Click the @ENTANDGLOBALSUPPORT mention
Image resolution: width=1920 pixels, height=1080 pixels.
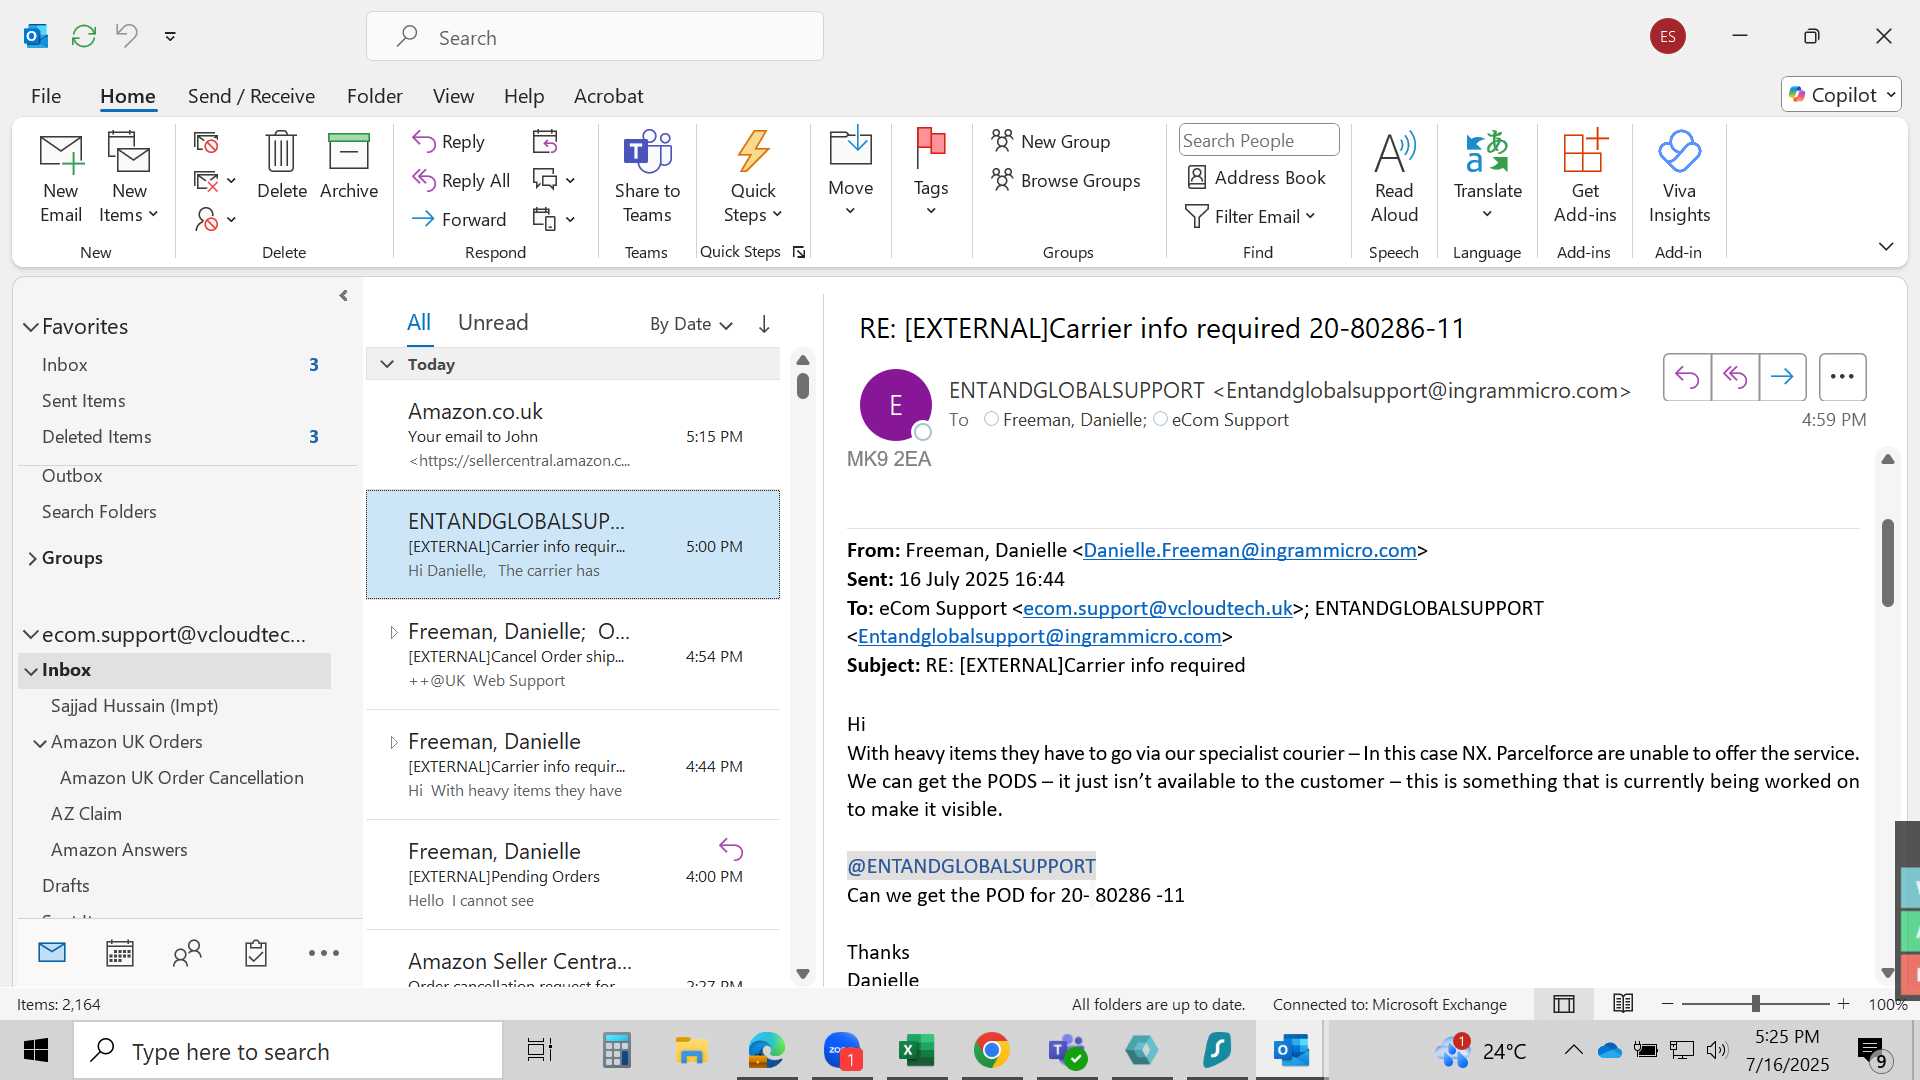[971, 866]
